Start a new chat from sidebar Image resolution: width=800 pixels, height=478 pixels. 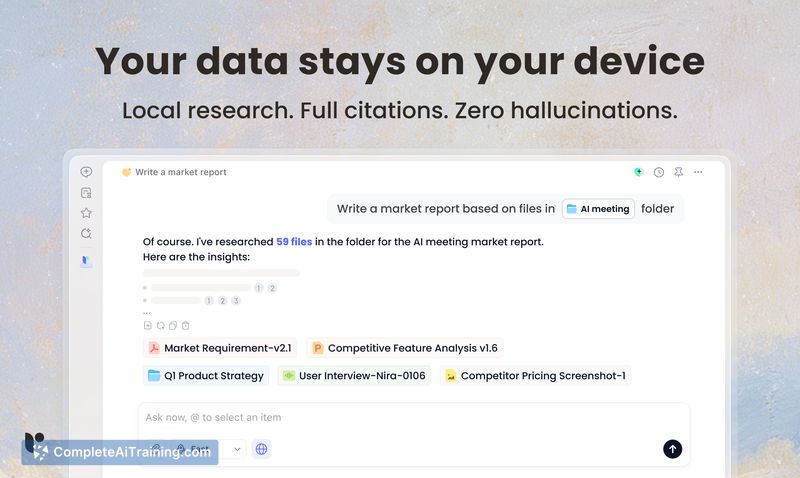coord(86,172)
